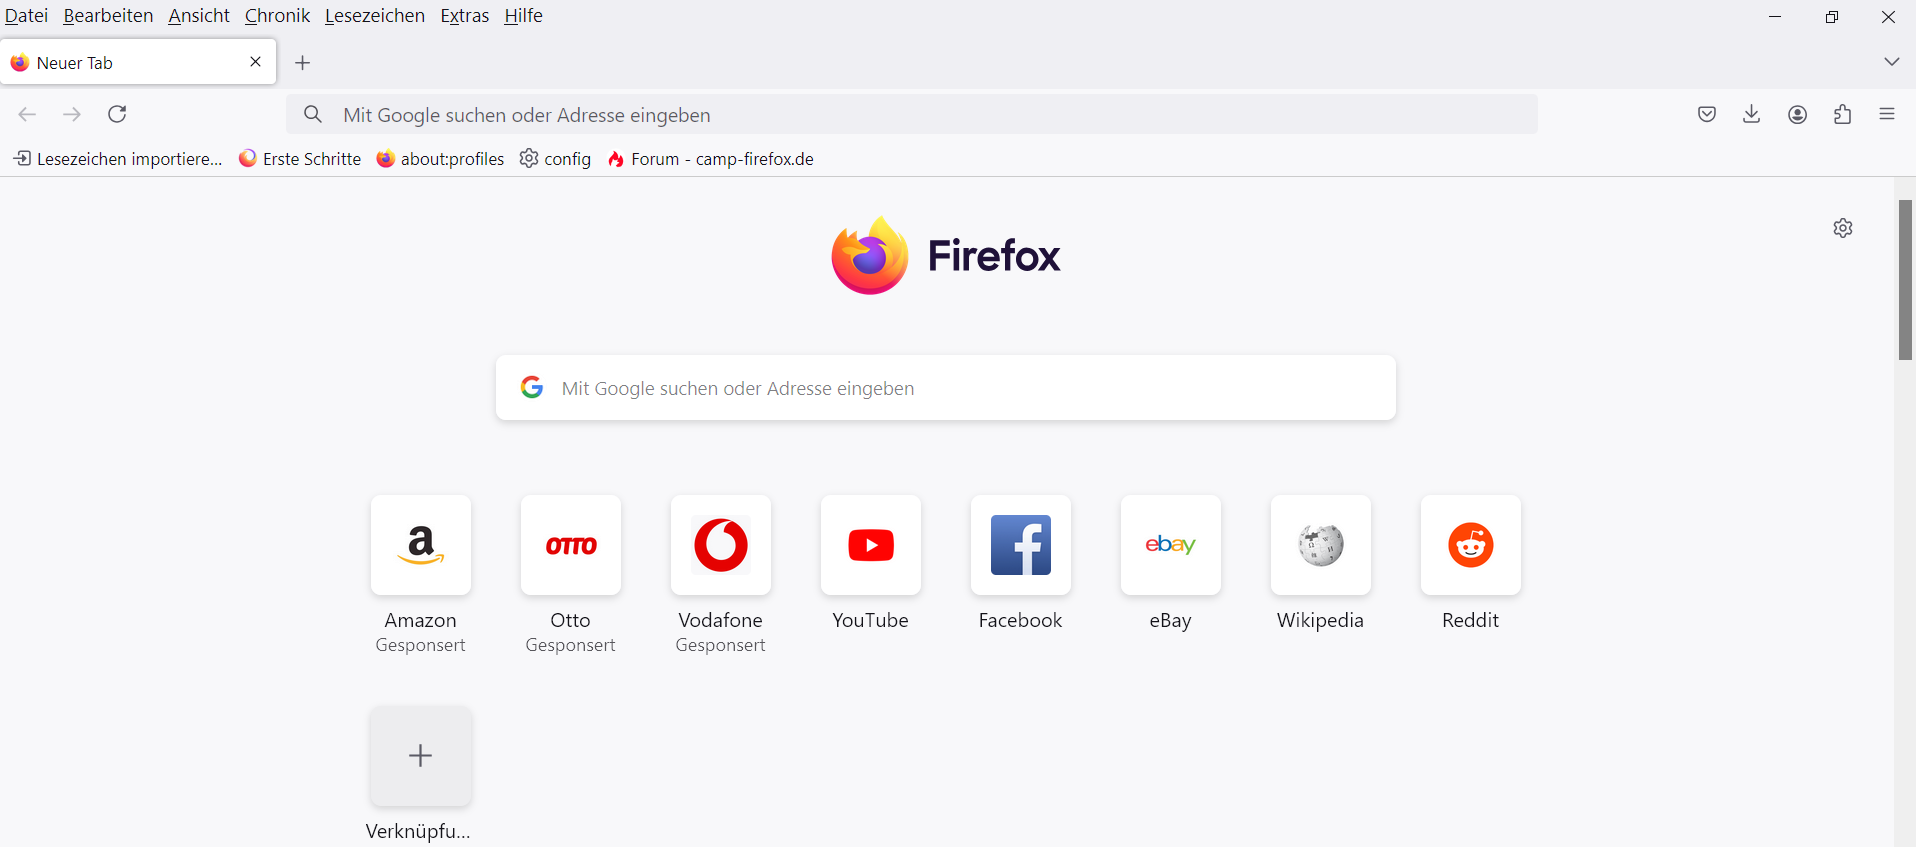
Task: Open the YouTube shortcut tile
Action: coord(871,546)
